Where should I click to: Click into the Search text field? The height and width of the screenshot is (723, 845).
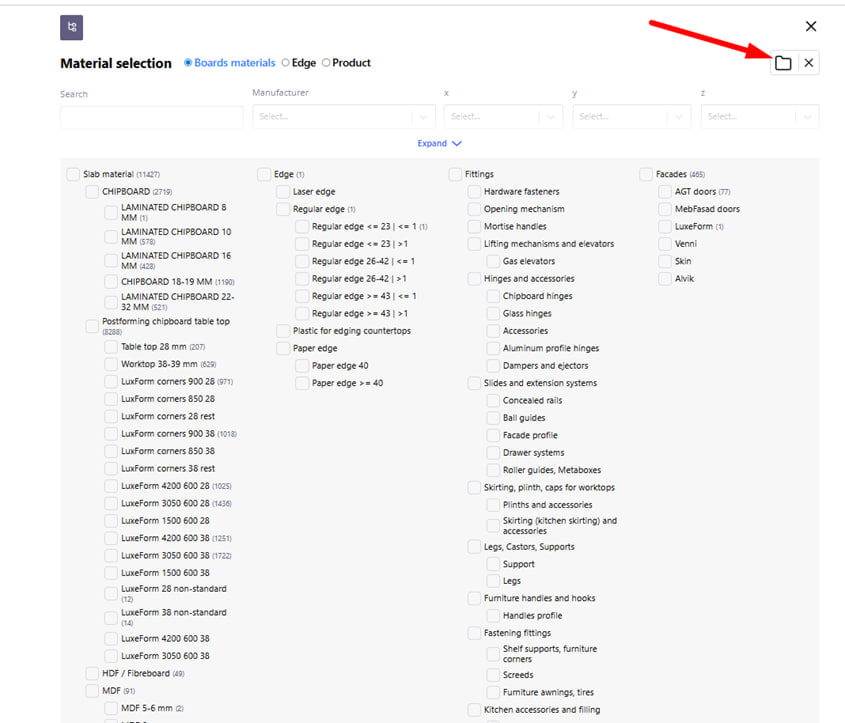pos(151,117)
